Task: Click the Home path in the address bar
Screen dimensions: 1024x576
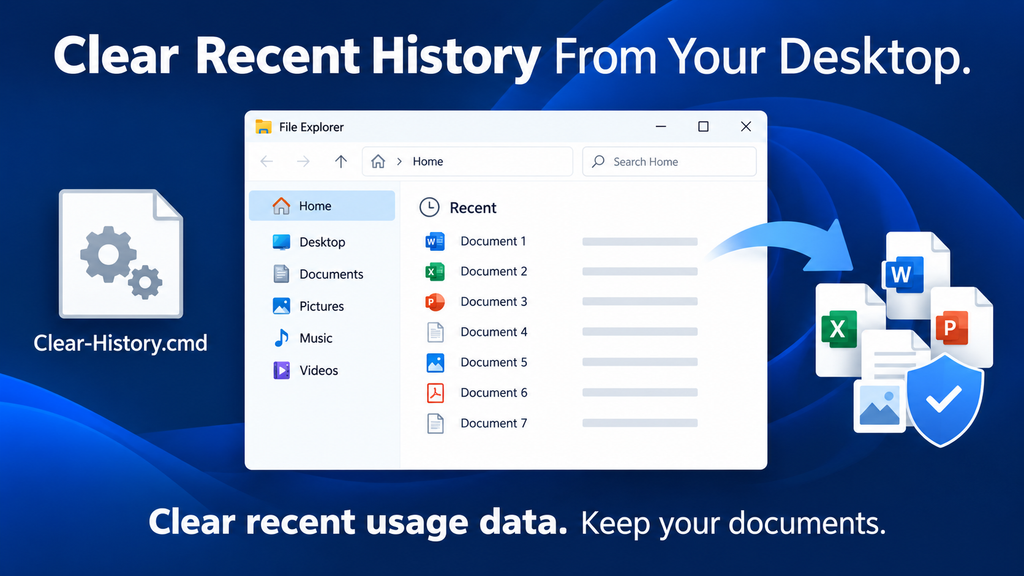Action: click(428, 161)
